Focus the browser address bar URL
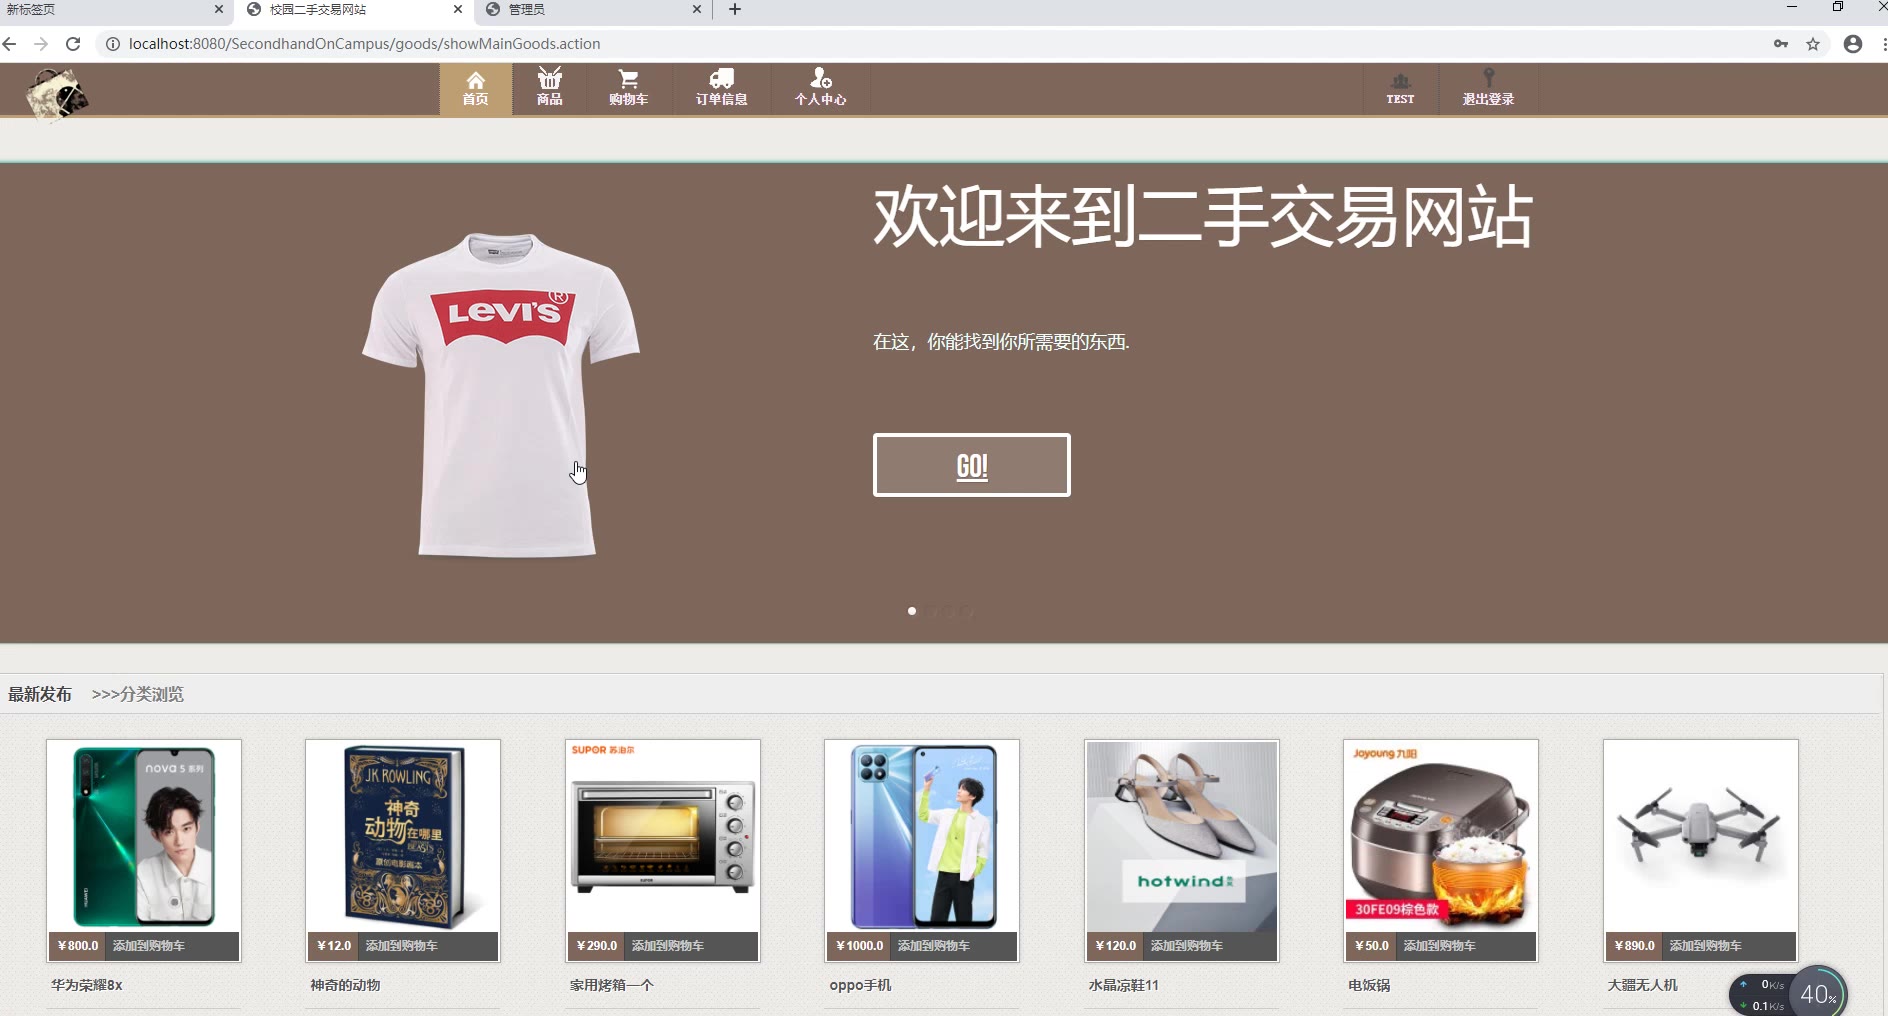 (364, 44)
